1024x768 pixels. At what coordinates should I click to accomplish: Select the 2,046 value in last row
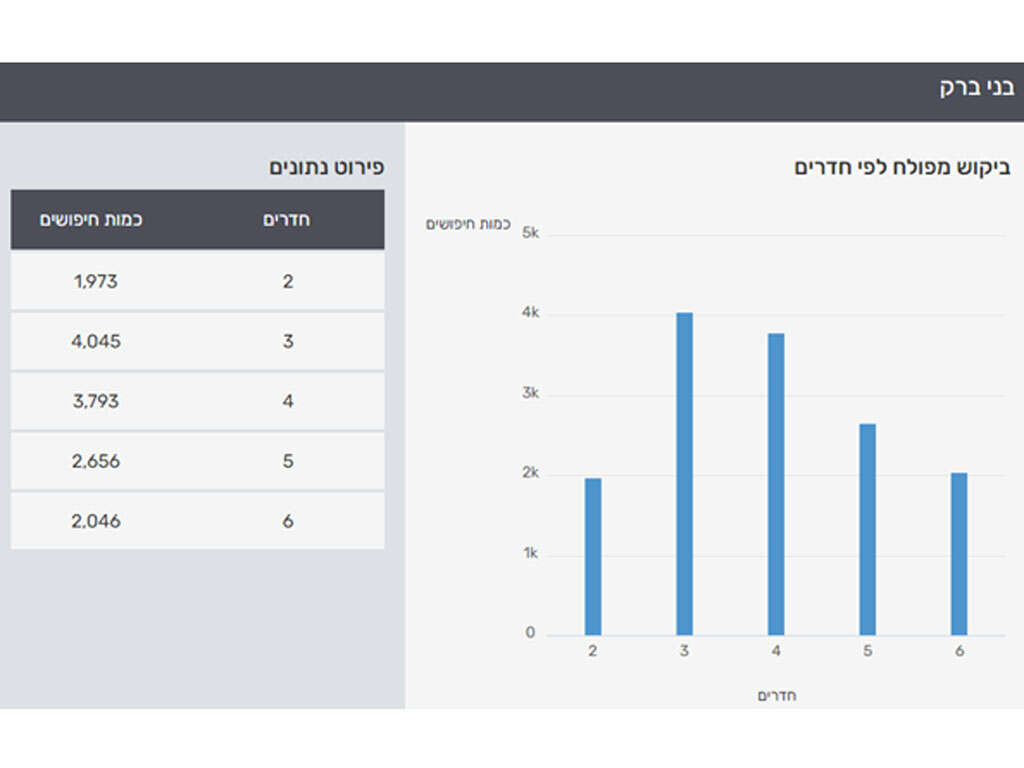[x=96, y=521]
